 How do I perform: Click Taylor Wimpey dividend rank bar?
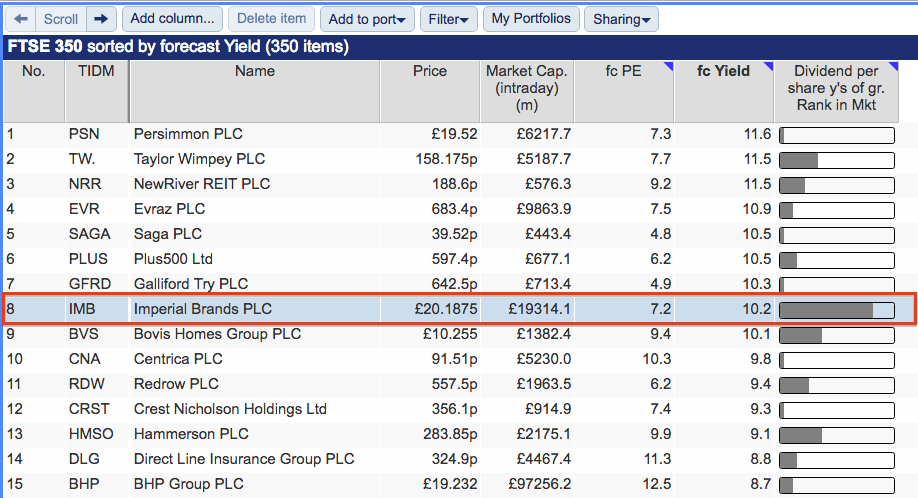coord(837,160)
